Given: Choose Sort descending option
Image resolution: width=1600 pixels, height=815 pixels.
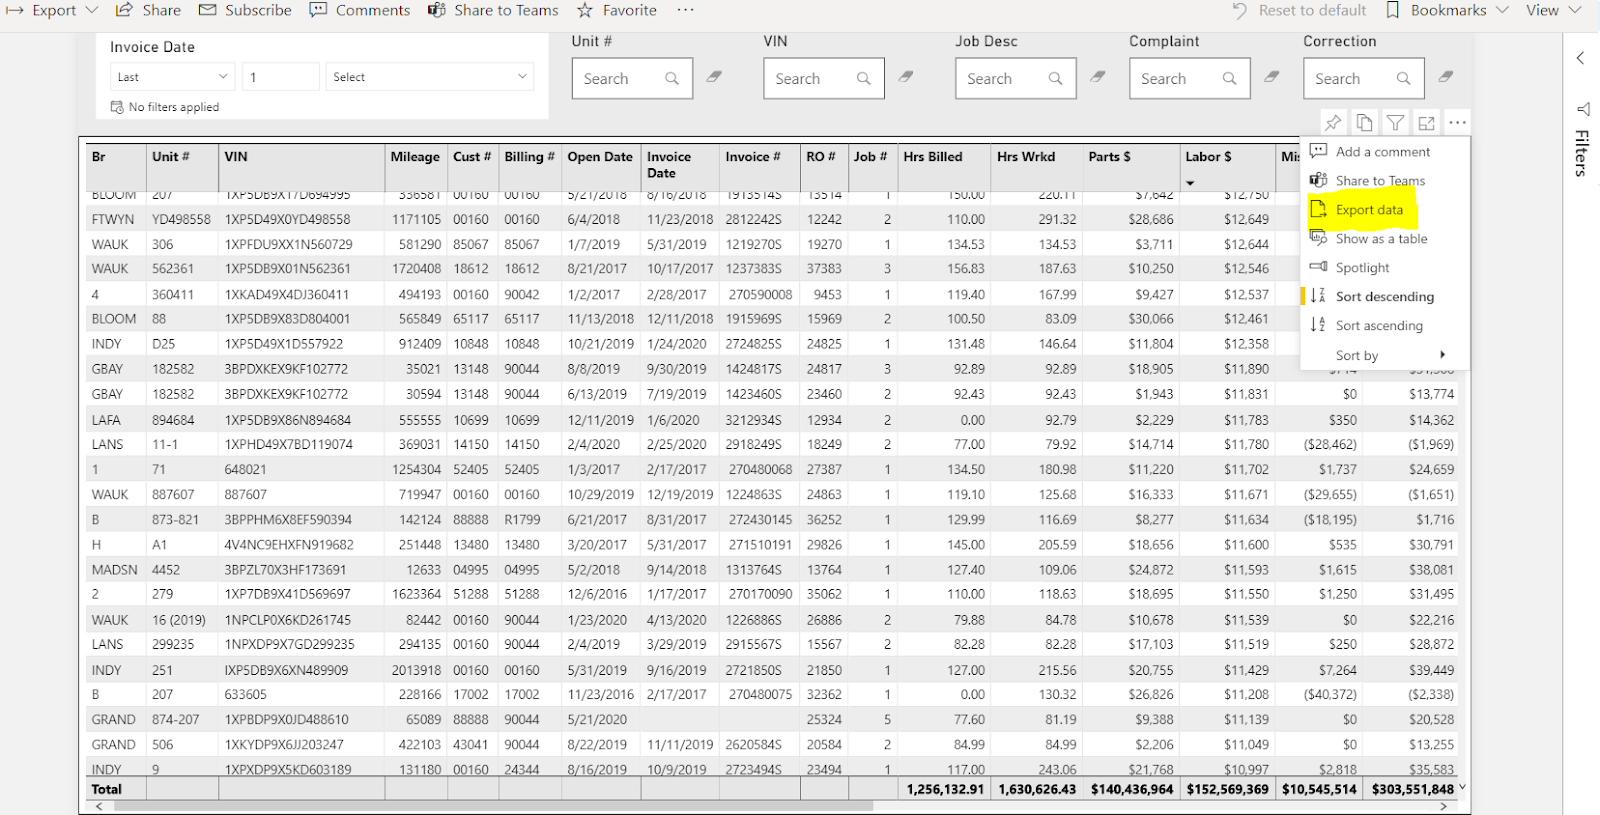Looking at the screenshot, I should pos(1384,297).
